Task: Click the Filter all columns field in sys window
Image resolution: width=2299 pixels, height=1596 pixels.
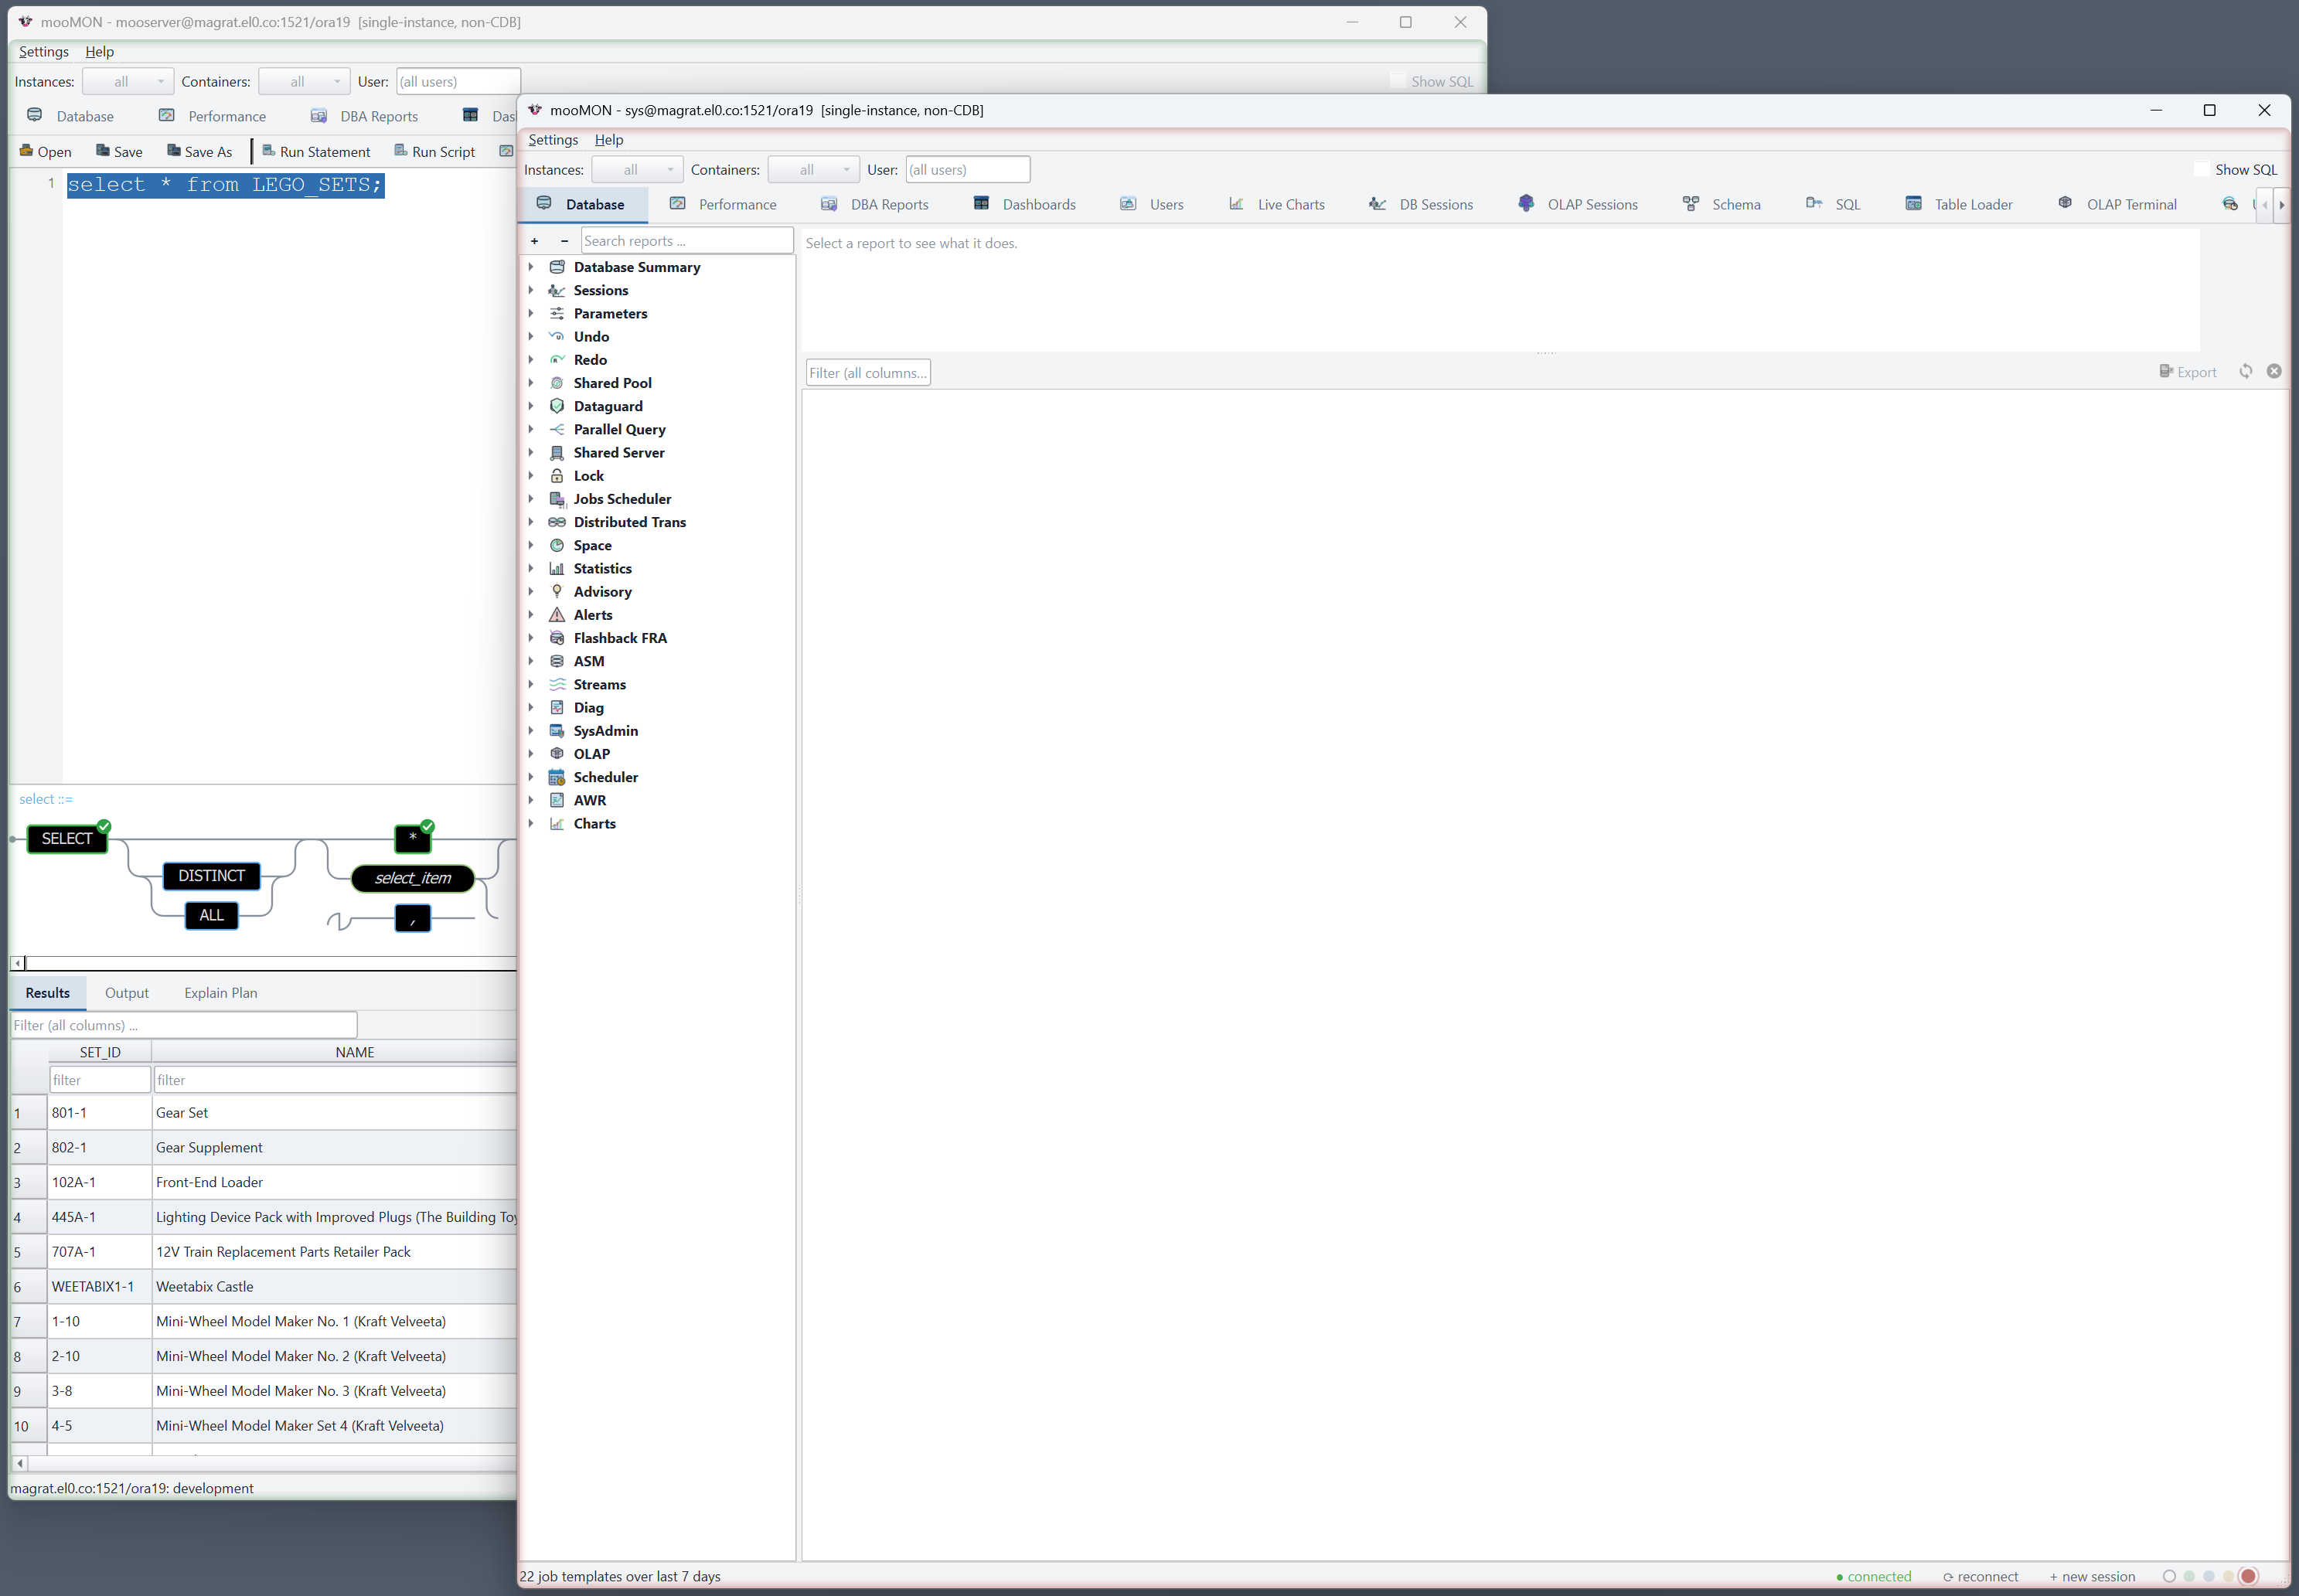Action: coord(868,373)
